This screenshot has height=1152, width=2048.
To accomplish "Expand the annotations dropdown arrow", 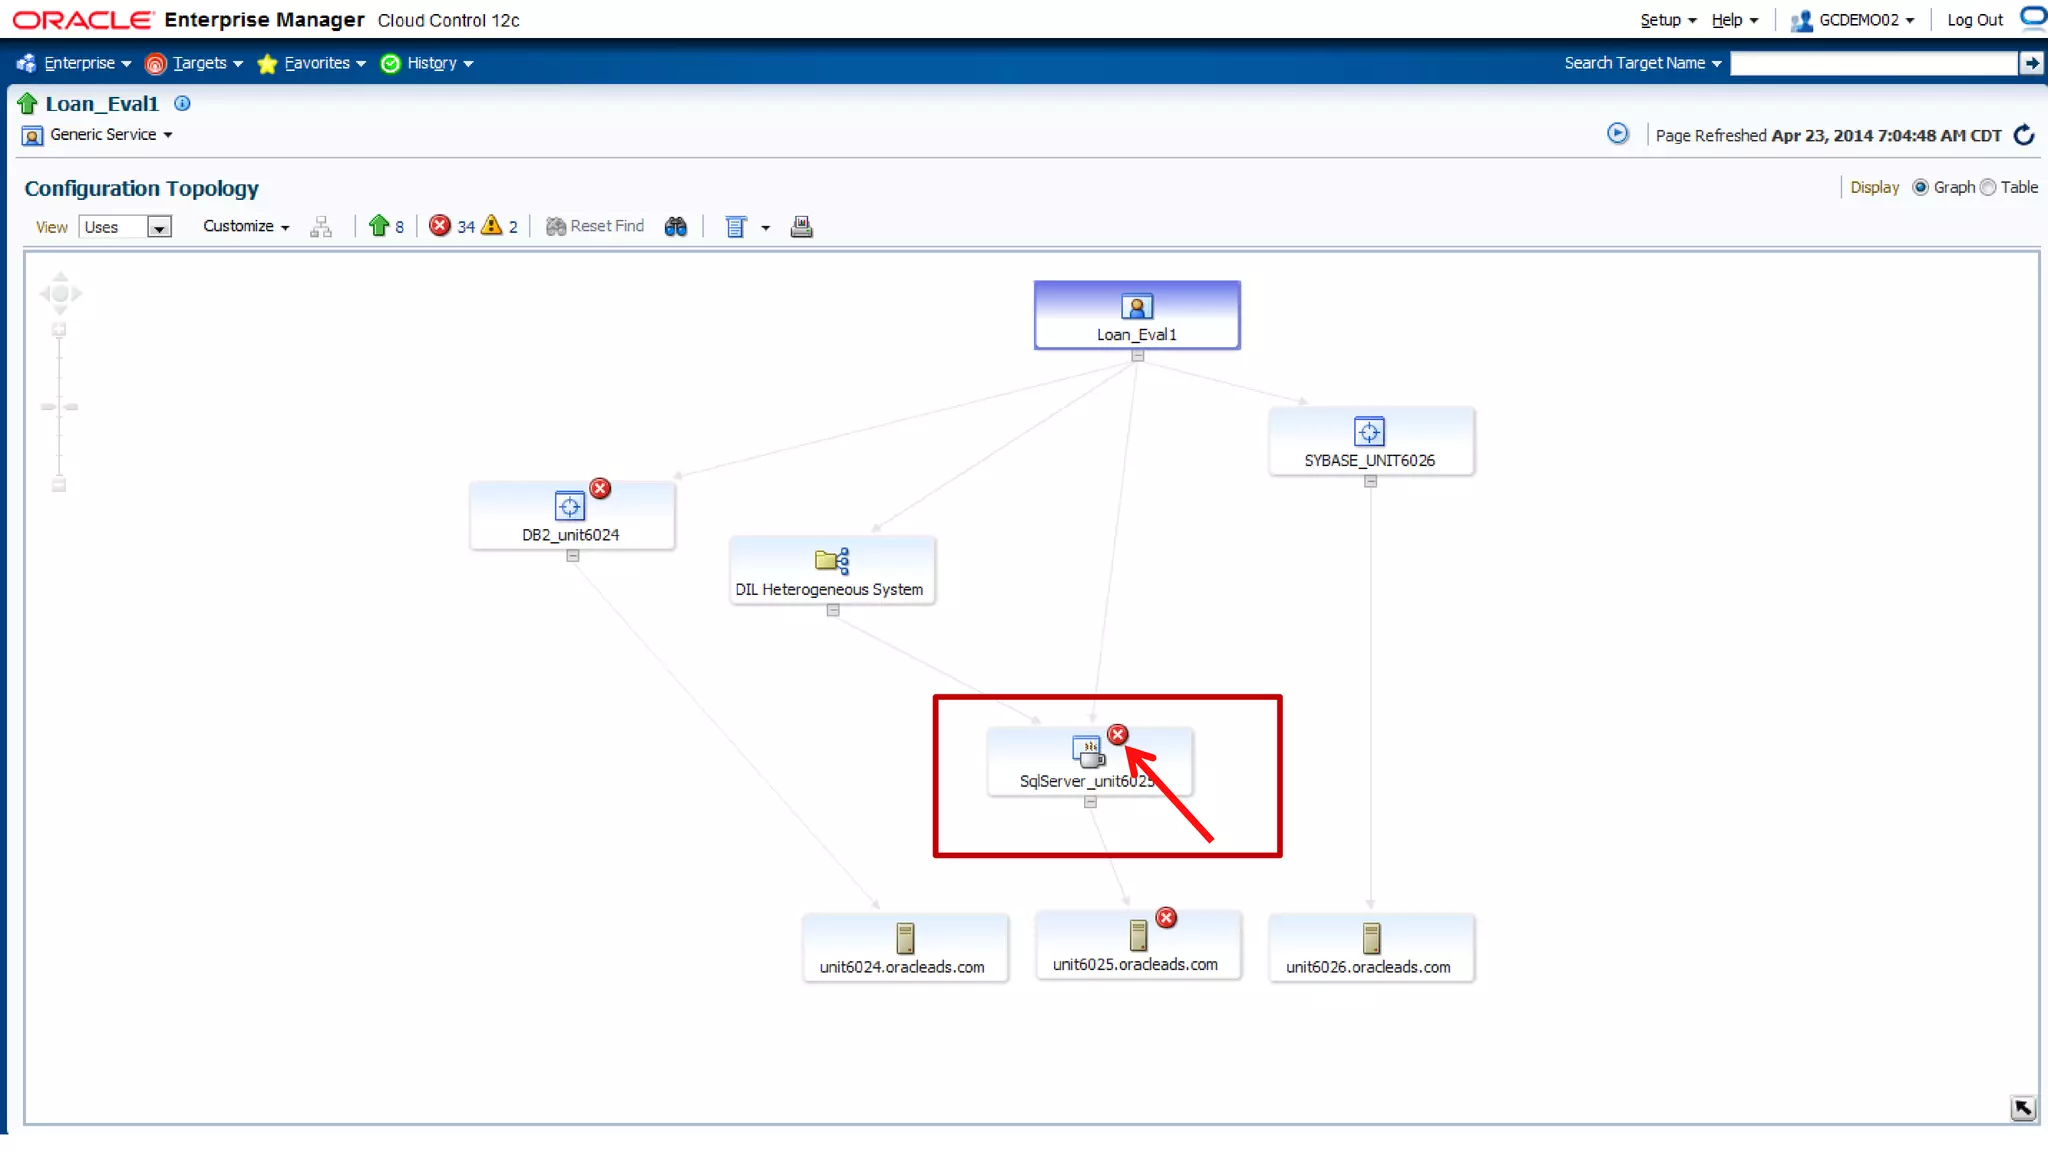I will 766,228.
